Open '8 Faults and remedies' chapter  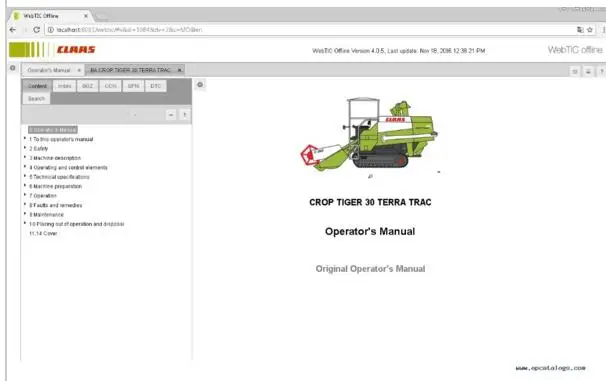tap(56, 205)
